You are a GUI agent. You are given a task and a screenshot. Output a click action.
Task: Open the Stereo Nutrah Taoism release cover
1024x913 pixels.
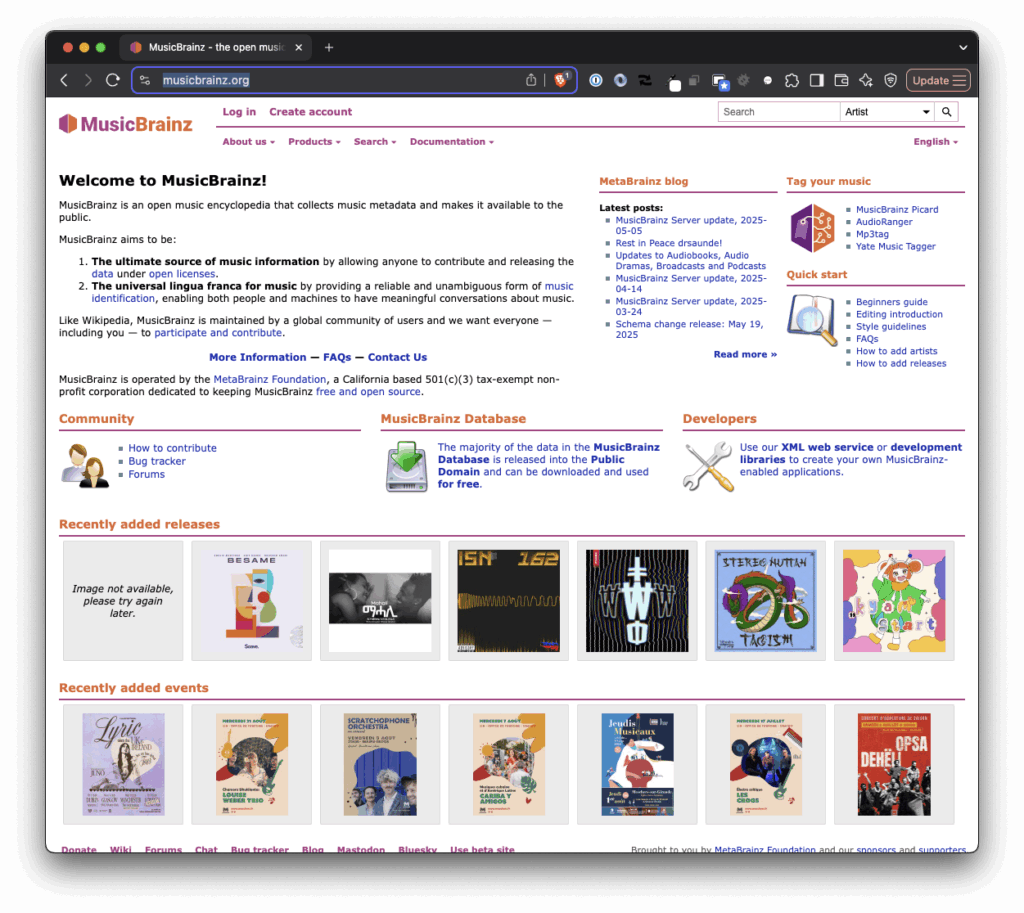(765, 601)
